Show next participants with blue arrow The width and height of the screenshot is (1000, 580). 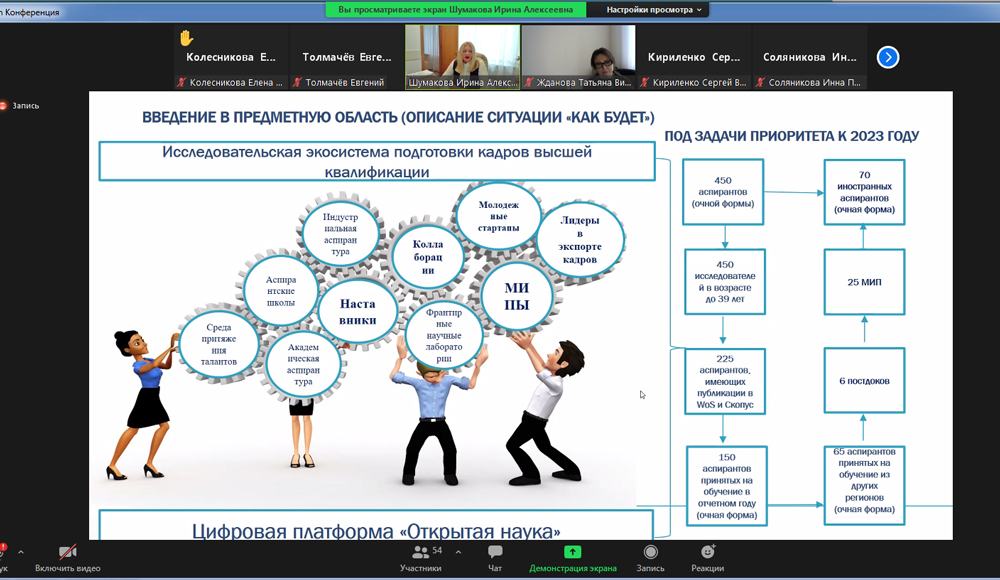887,57
